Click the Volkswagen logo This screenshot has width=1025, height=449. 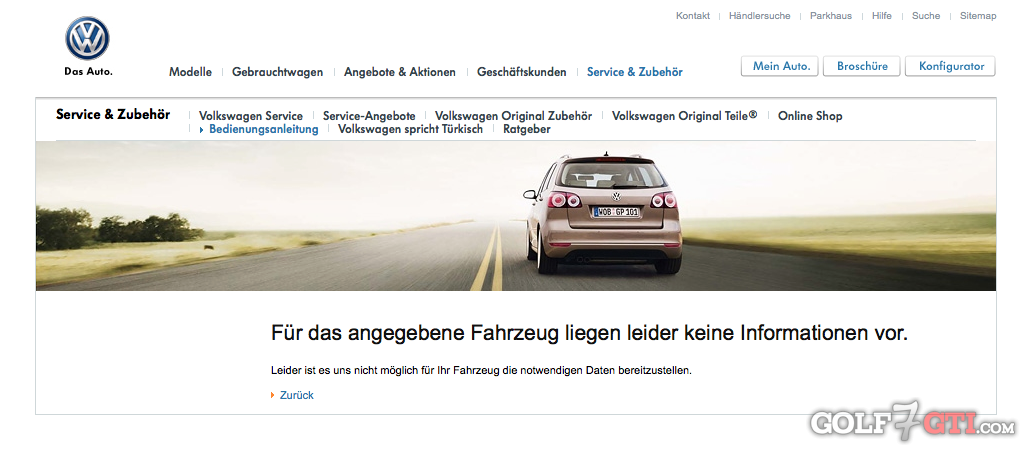click(88, 39)
